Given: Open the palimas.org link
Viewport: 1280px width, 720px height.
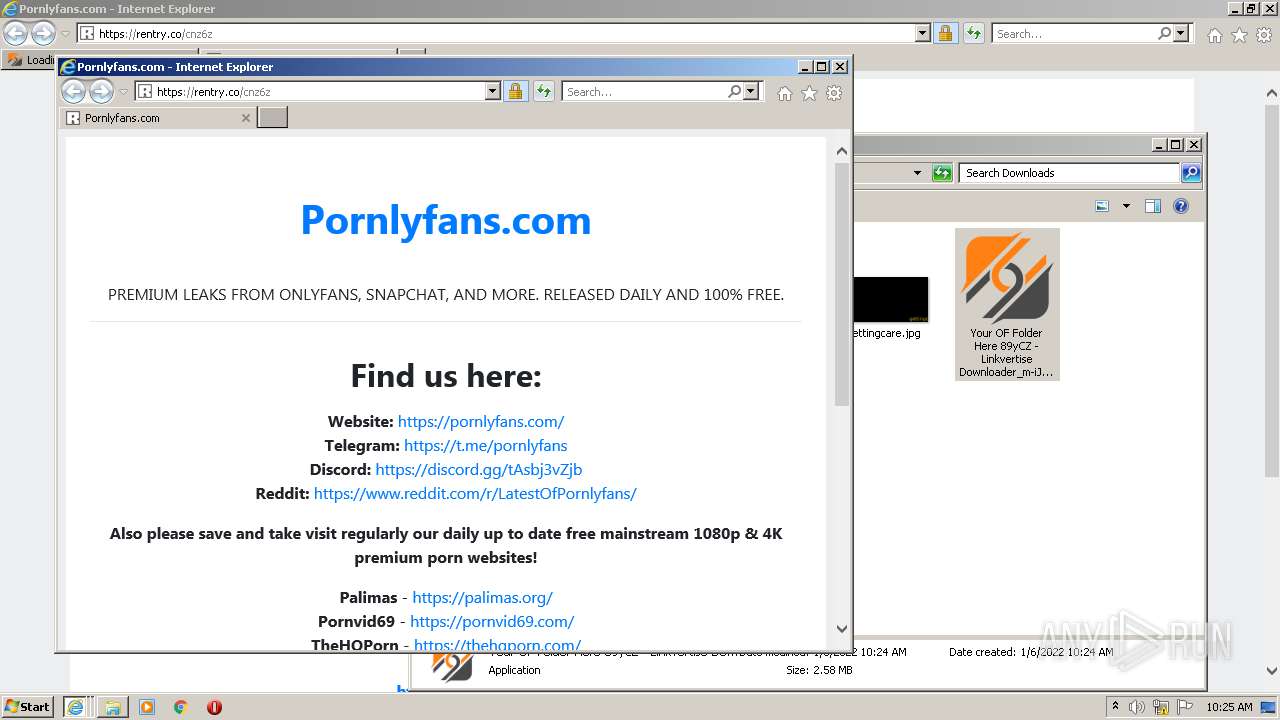Looking at the screenshot, I should point(482,597).
